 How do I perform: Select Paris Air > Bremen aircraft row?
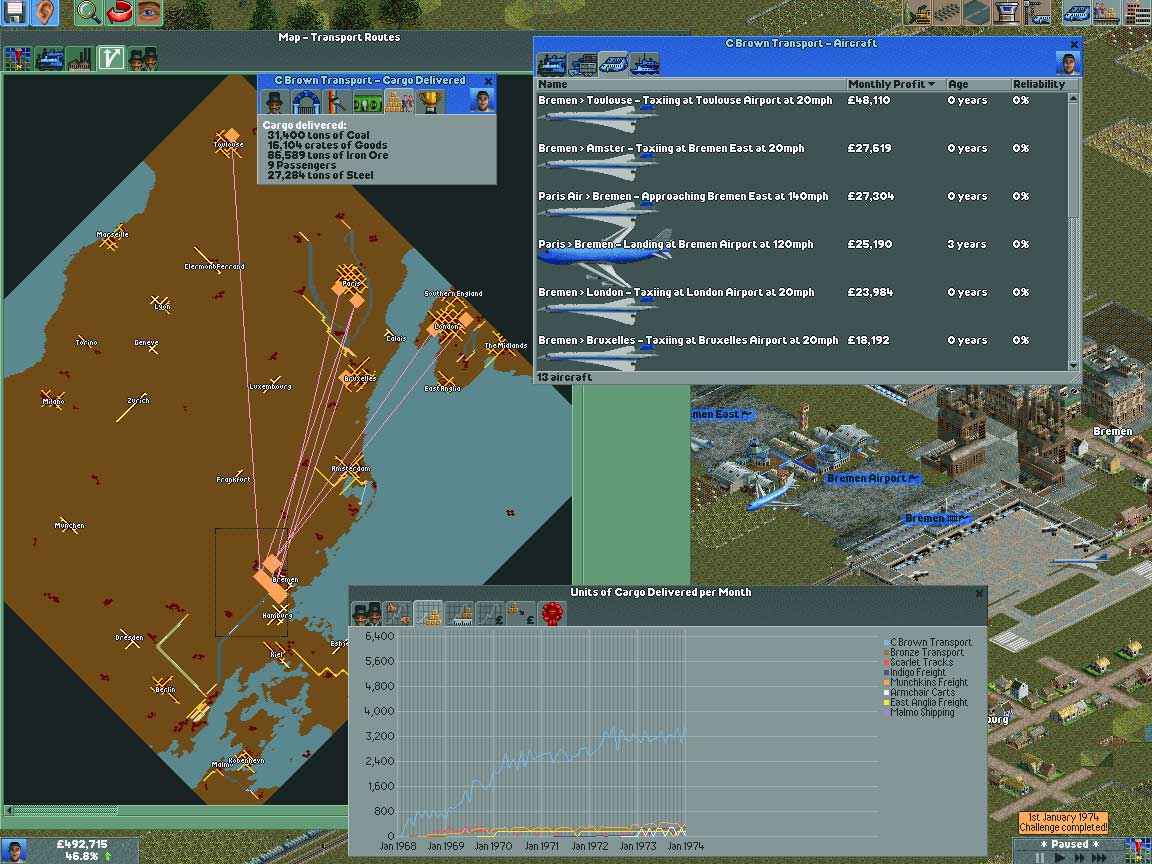pyautogui.click(x=801, y=212)
